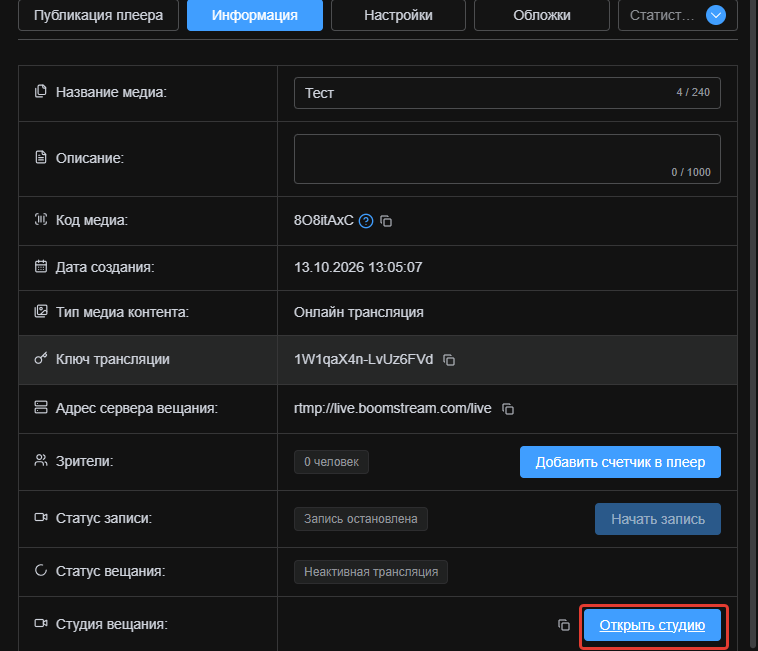Click the 0 человек viewers badge
The image size is (758, 651).
coord(331,462)
